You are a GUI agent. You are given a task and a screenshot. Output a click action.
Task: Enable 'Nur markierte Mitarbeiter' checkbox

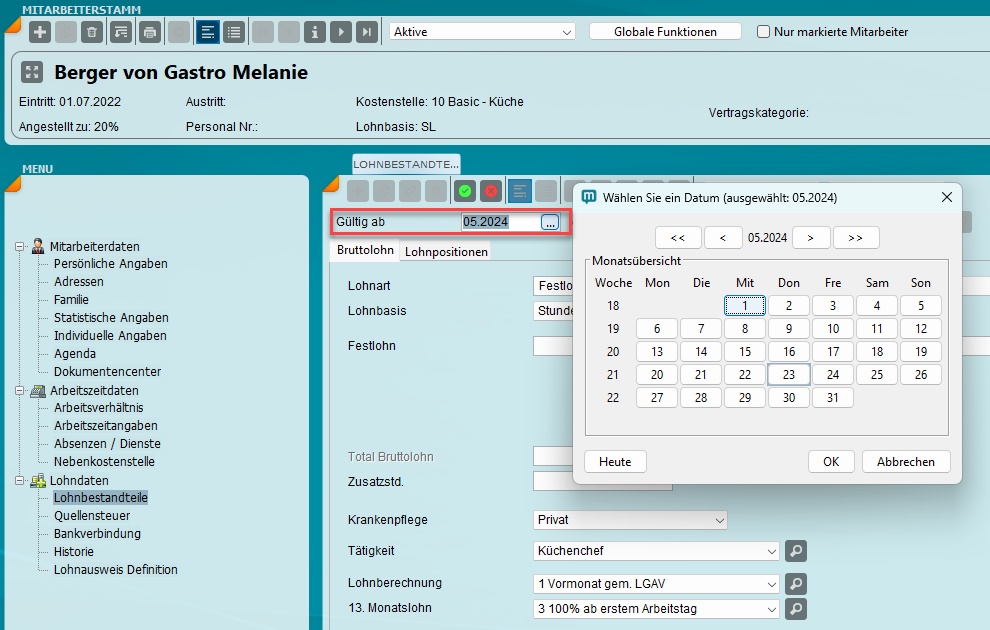coord(764,32)
